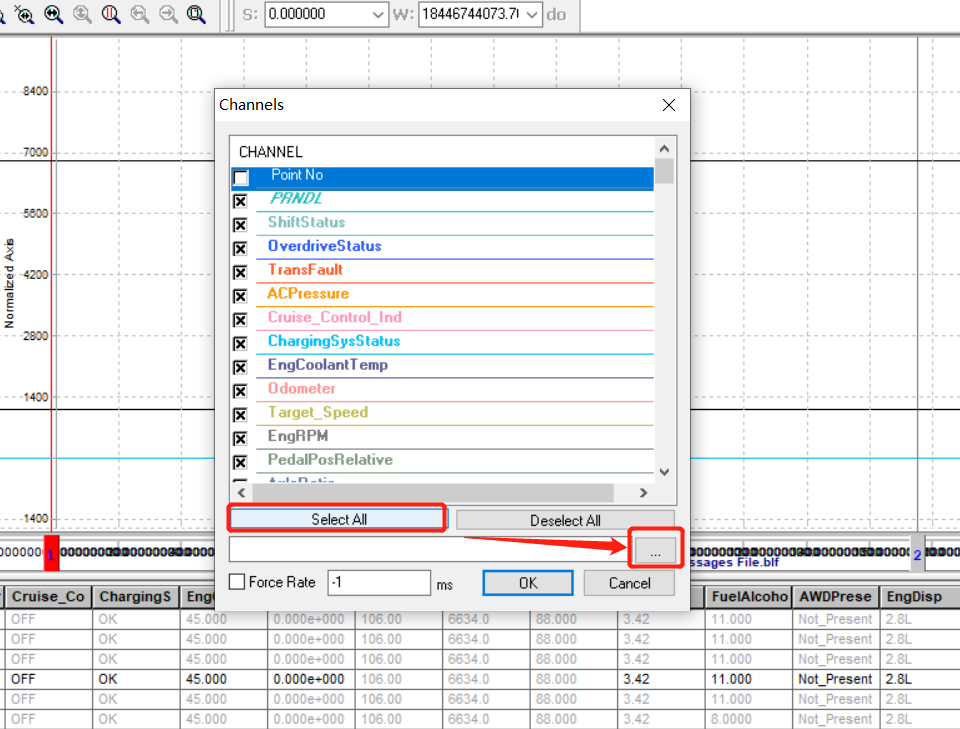
Task: Click the channel list scroll-left arrow
Action: [241, 493]
